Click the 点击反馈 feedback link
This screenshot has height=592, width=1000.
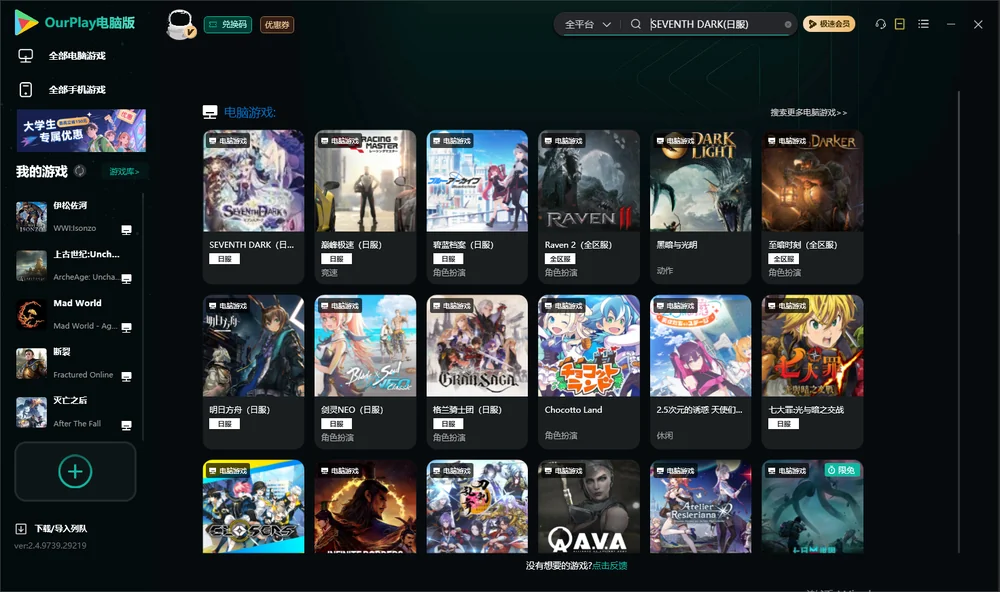pos(610,565)
